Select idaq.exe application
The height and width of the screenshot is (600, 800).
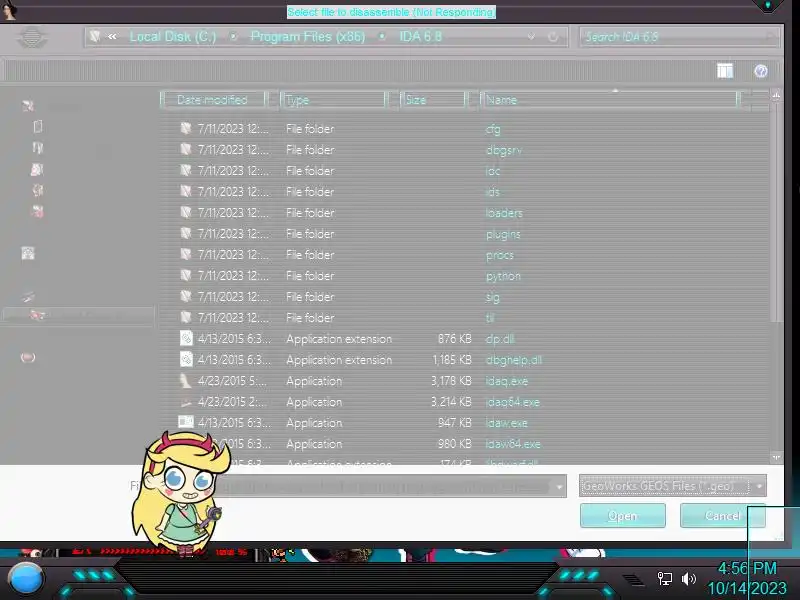(x=507, y=381)
